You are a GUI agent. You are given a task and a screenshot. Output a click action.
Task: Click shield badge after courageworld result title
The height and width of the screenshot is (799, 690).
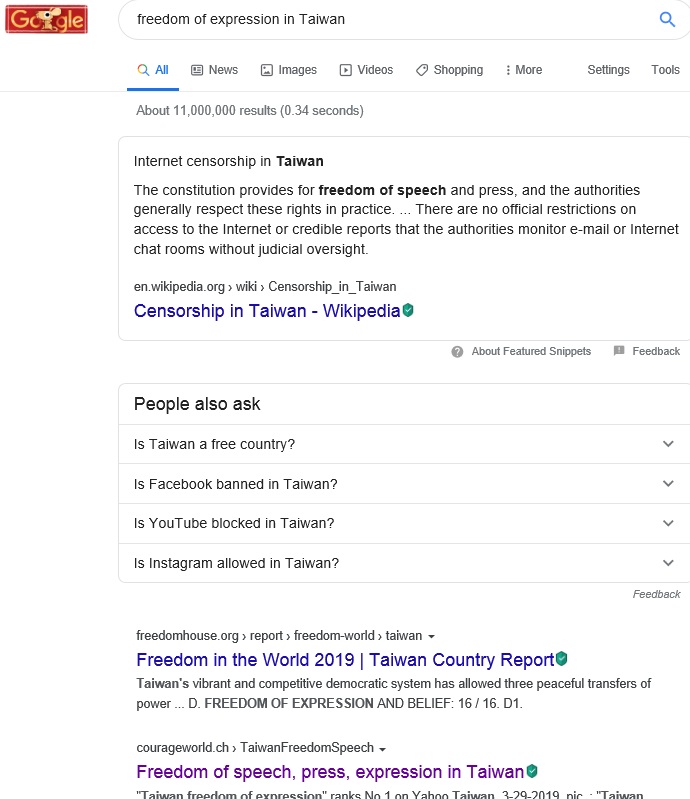(x=532, y=771)
